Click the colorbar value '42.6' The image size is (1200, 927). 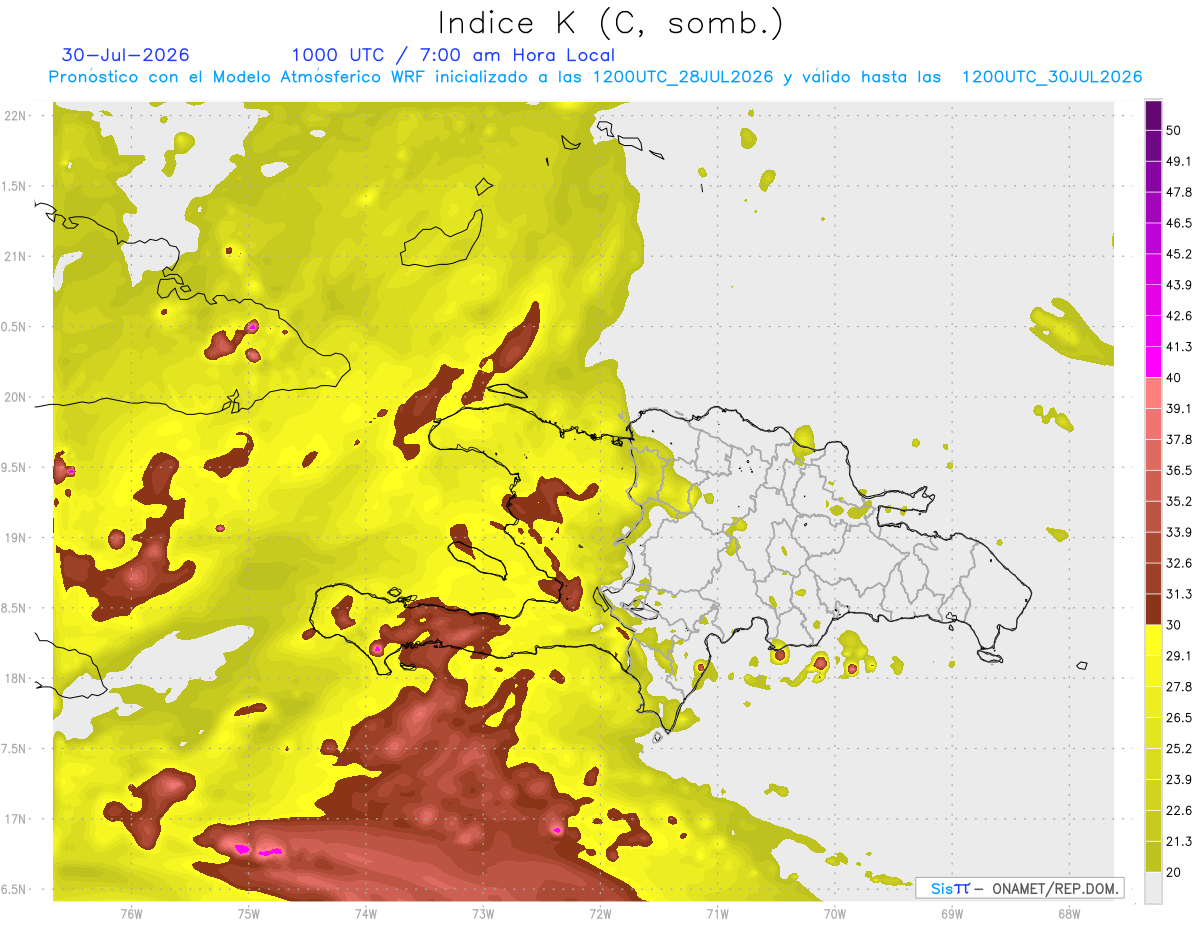1179,316
